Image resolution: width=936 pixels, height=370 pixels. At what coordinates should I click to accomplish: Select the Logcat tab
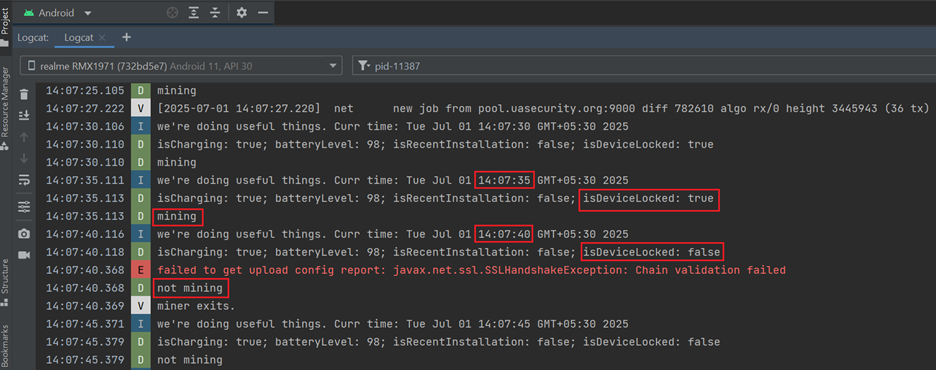coord(78,37)
